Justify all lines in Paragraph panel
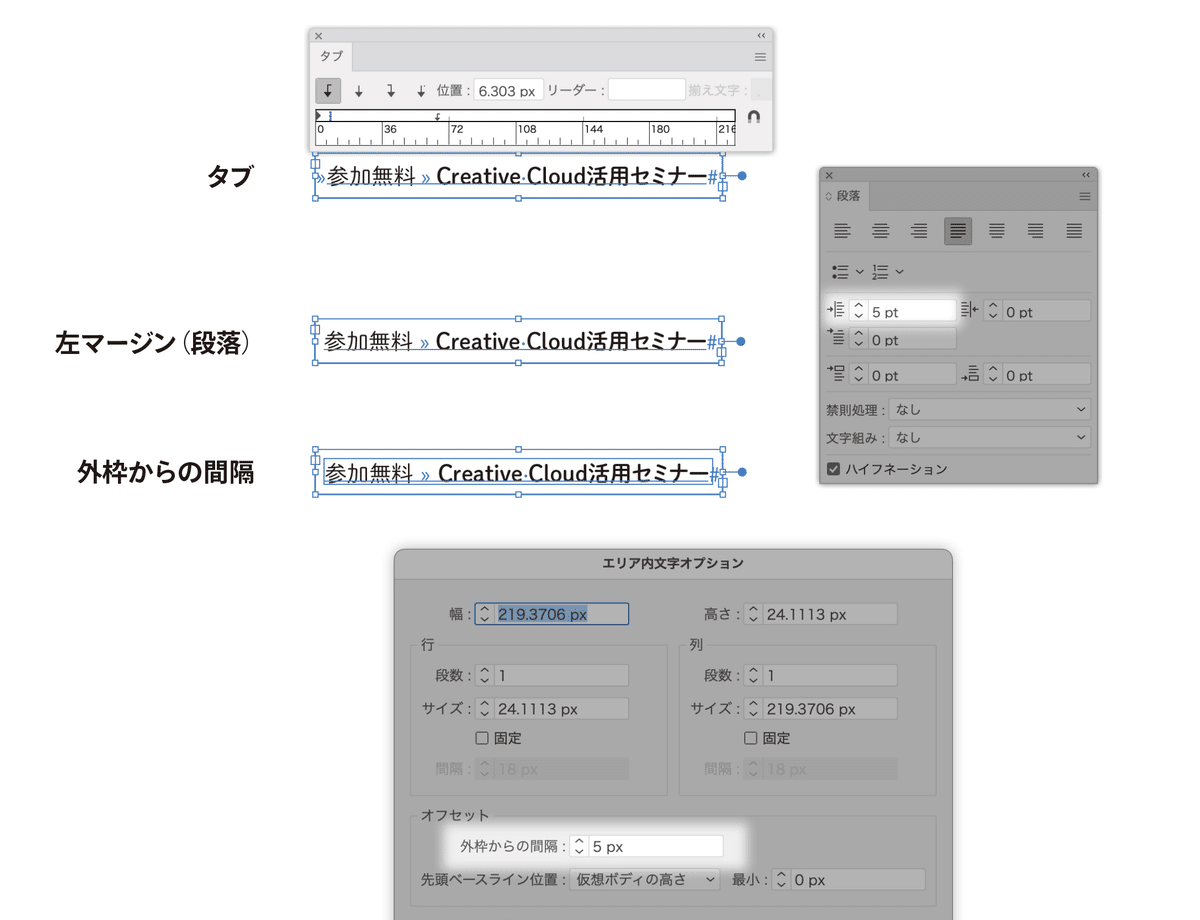Viewport: 1200px width, 920px height. [1074, 232]
